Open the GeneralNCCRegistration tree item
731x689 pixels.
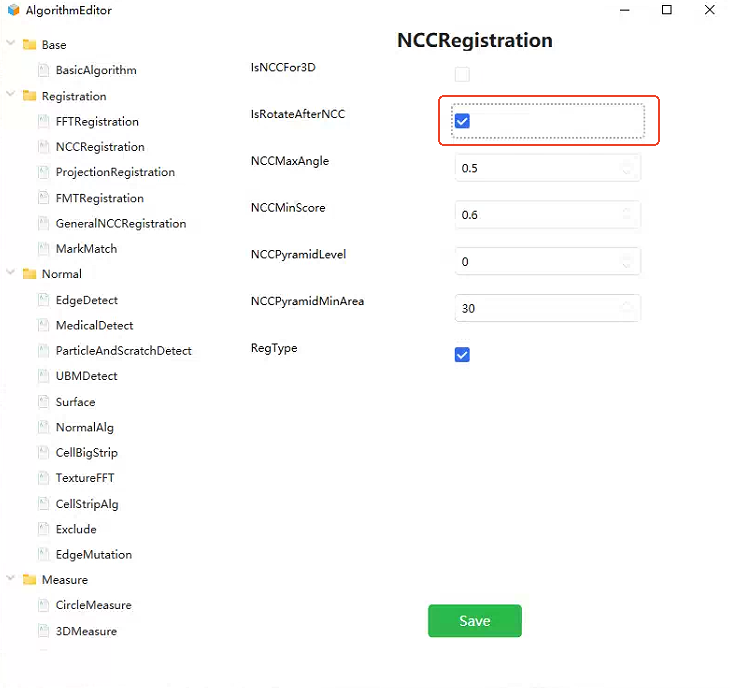click(121, 224)
